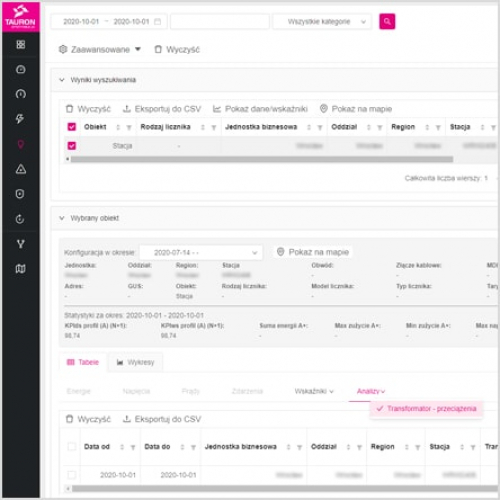Click the Stacja cell in the results row
Viewport: 500px width, 500px height.
(x=122, y=146)
